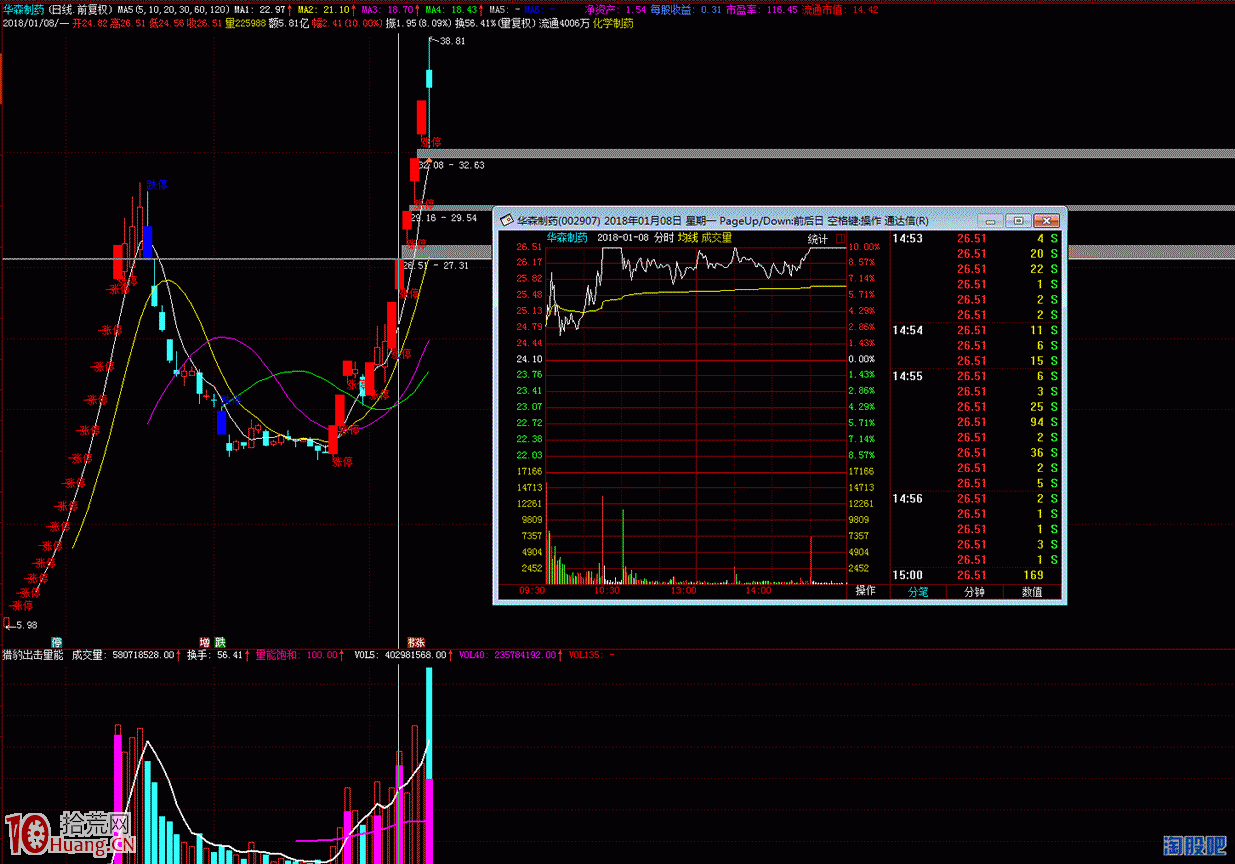Click the 操作 button below the intraday chart
The height and width of the screenshot is (864, 1235).
(865, 591)
